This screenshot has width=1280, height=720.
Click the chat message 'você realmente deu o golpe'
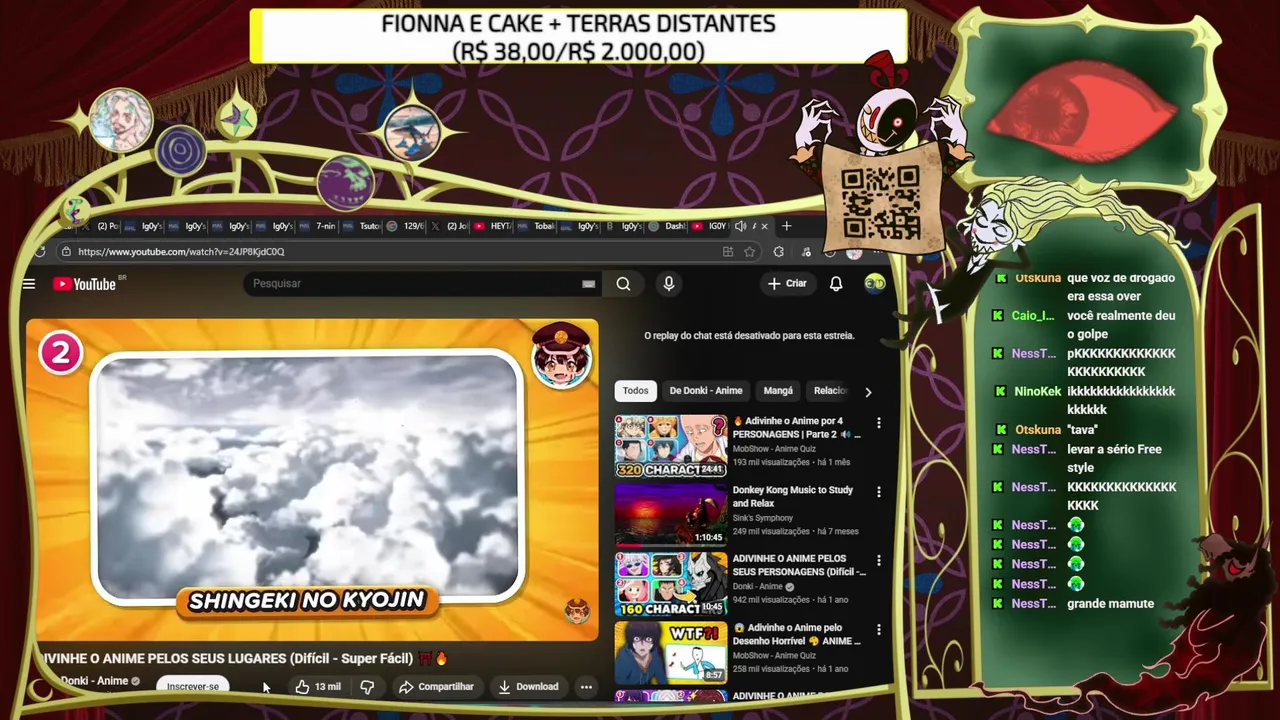tap(1121, 325)
